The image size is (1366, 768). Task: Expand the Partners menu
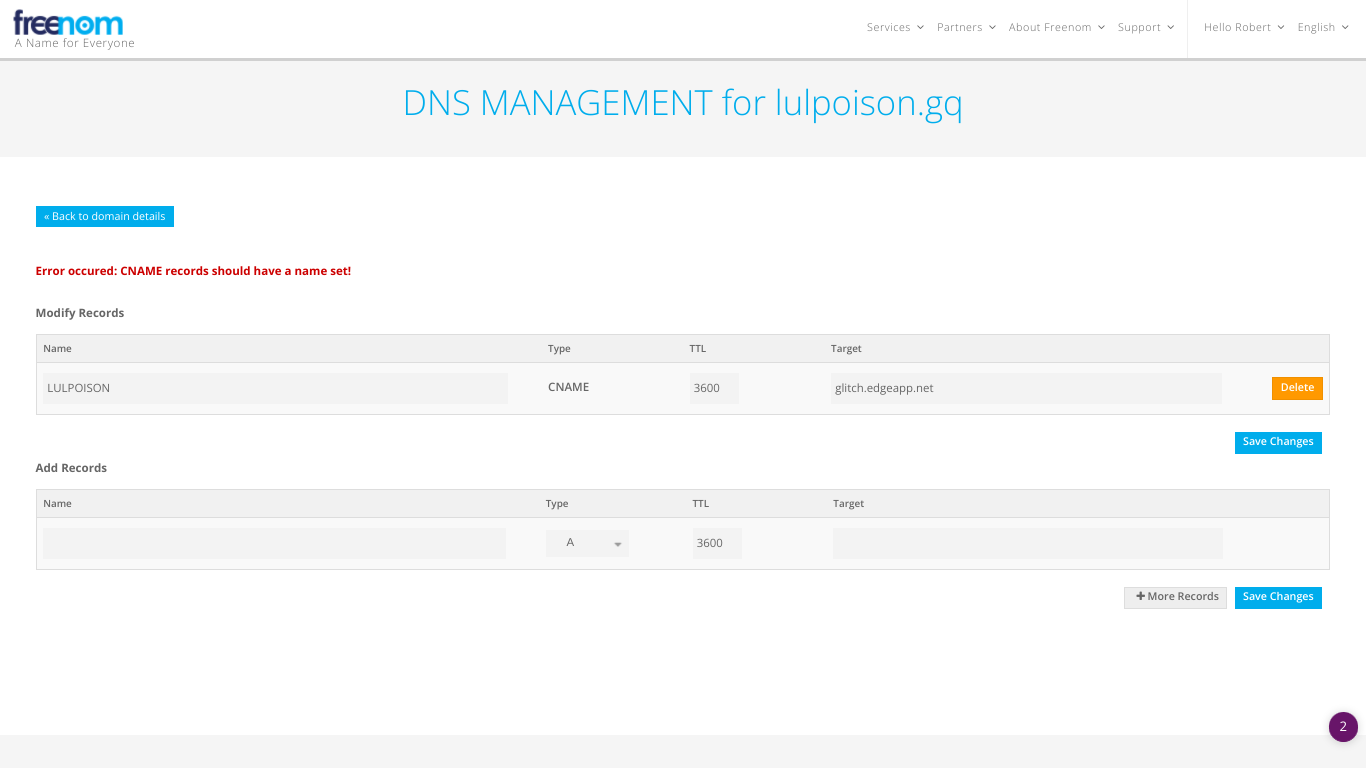[966, 28]
